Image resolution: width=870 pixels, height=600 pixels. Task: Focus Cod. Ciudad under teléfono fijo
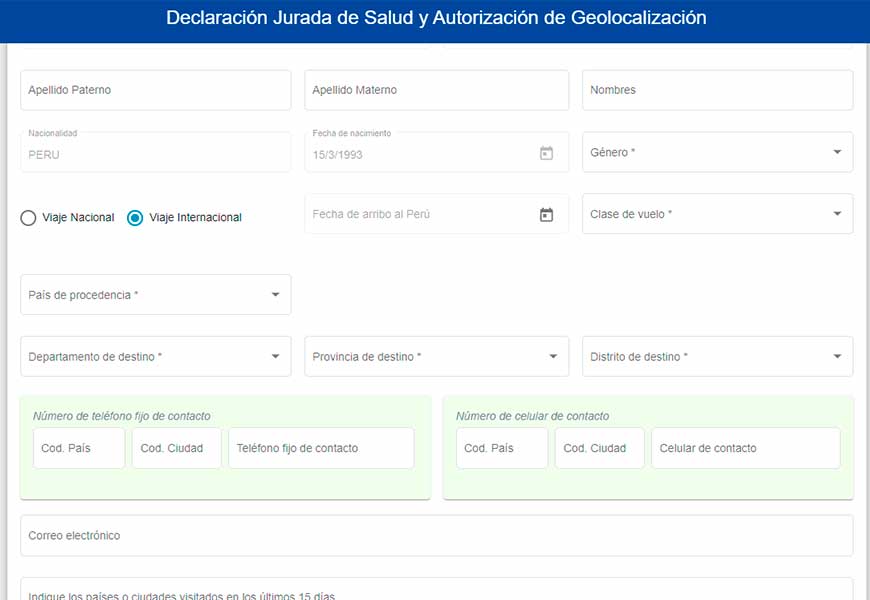(176, 448)
